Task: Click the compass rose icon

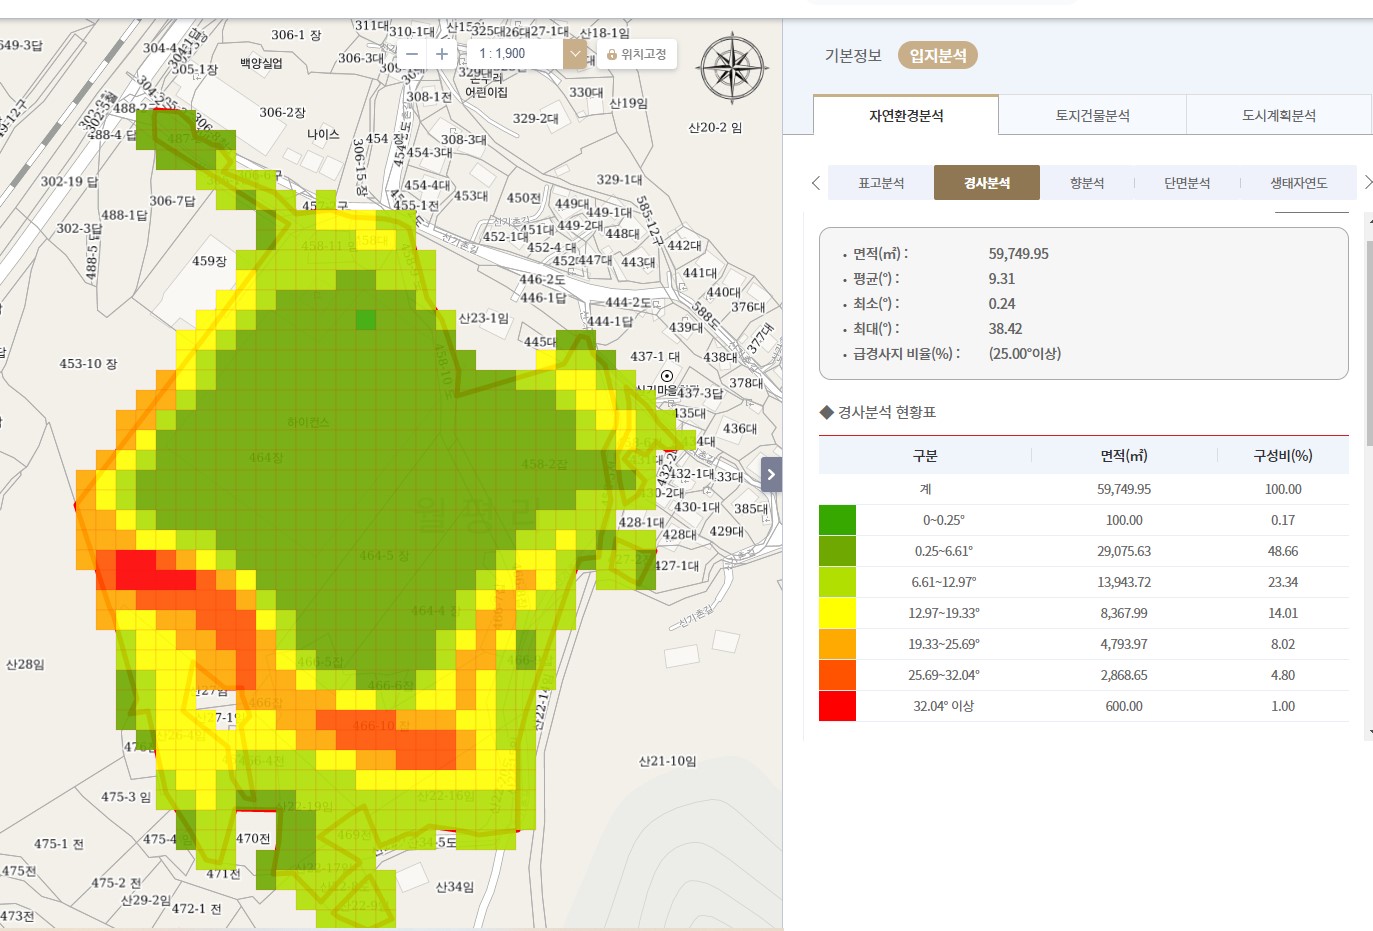Action: 733,68
